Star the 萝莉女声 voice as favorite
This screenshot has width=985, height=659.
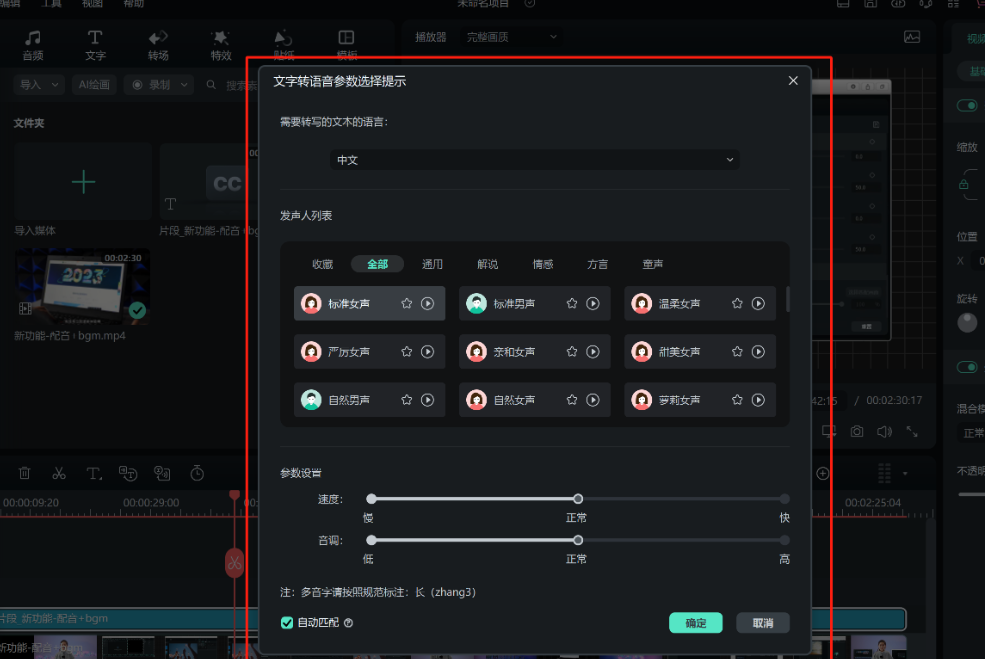(737, 400)
